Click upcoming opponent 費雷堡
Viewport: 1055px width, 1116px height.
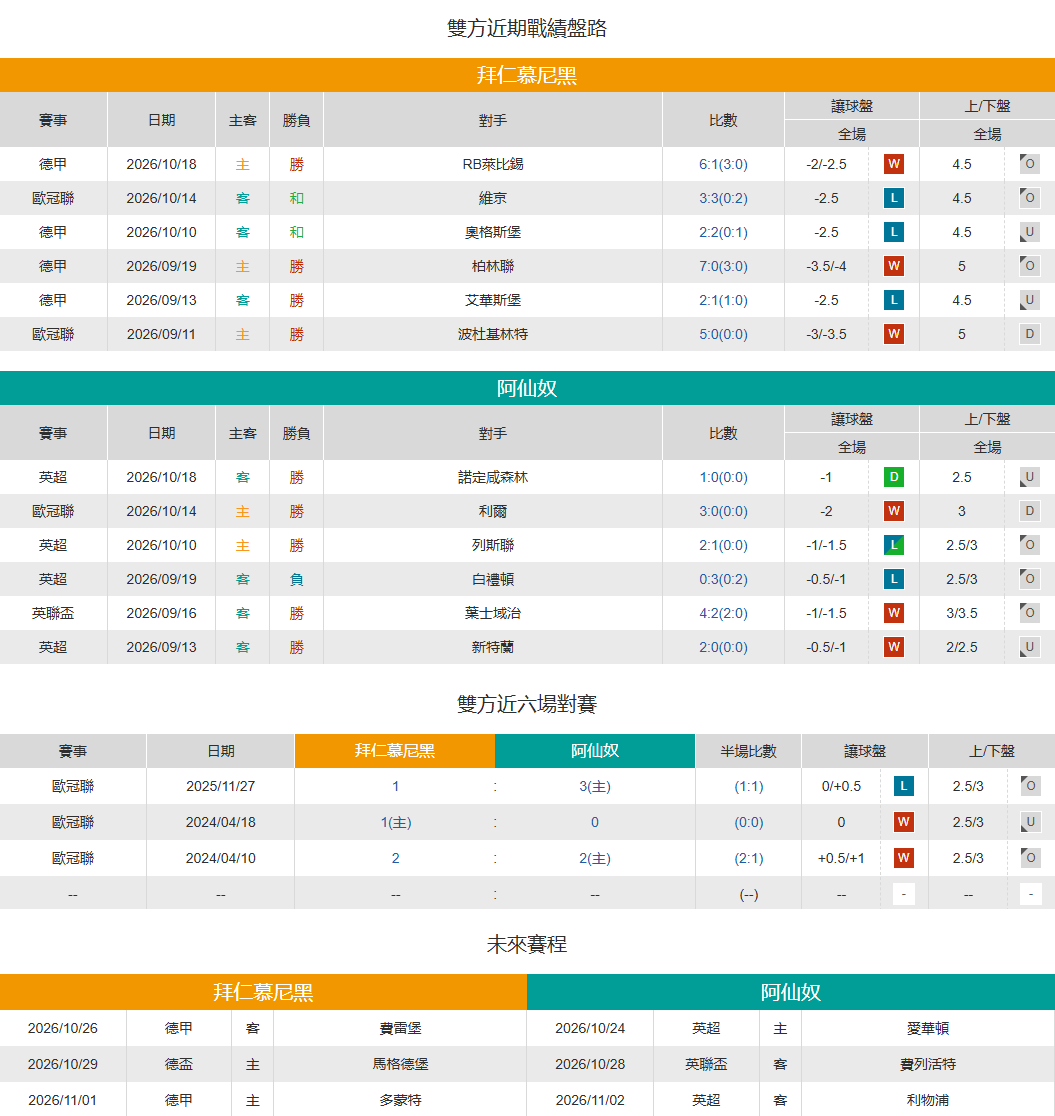400,1028
